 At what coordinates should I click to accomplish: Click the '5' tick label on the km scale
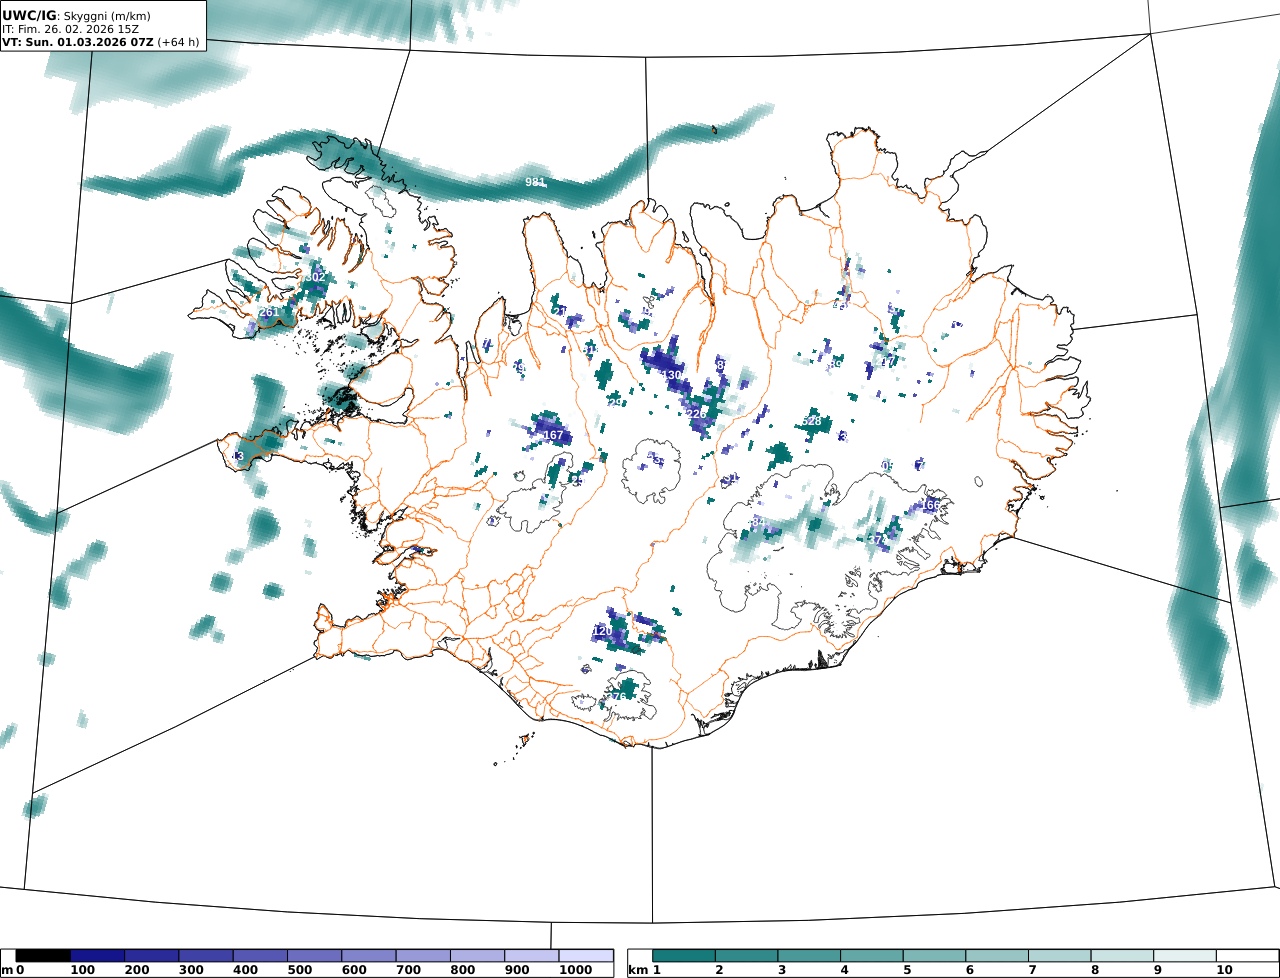point(907,970)
